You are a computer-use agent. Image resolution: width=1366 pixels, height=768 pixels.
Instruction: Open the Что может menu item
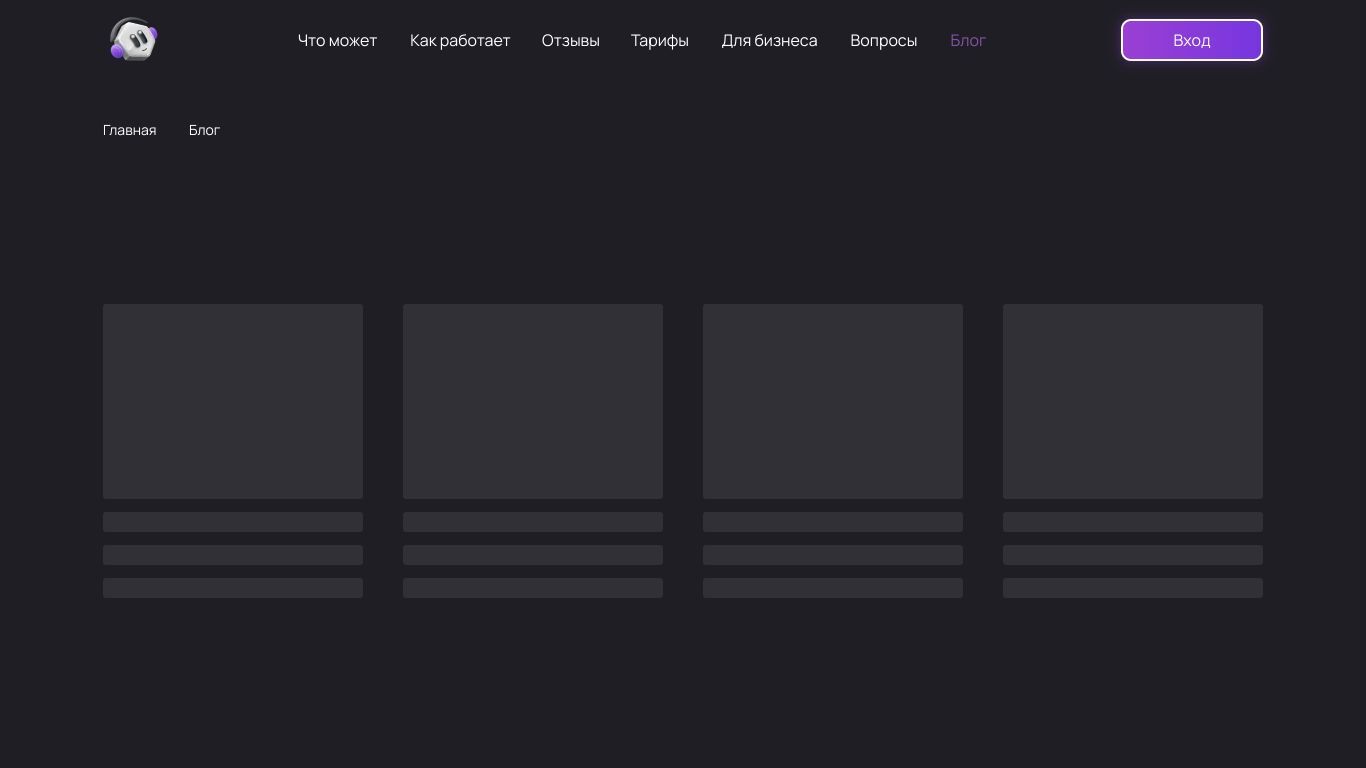(337, 41)
